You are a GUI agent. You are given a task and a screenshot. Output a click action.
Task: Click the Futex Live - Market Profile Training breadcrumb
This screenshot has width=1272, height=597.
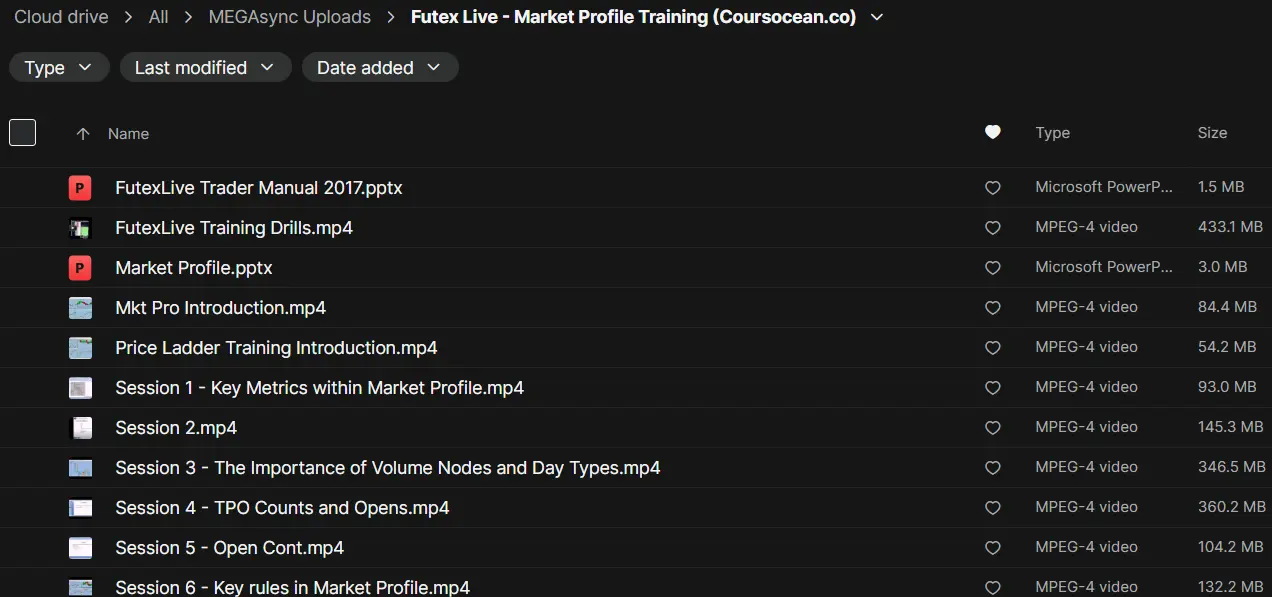[x=633, y=17]
